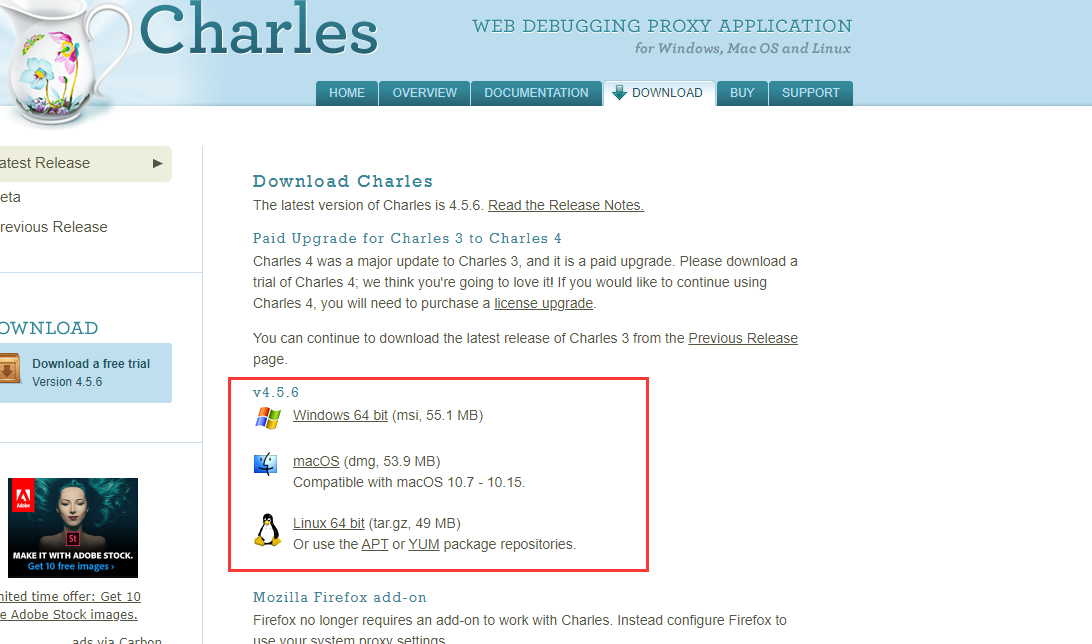Click Paid Upgrade for Charles 3 heading
Image resolution: width=1092 pixels, height=644 pixels.
tap(407, 238)
